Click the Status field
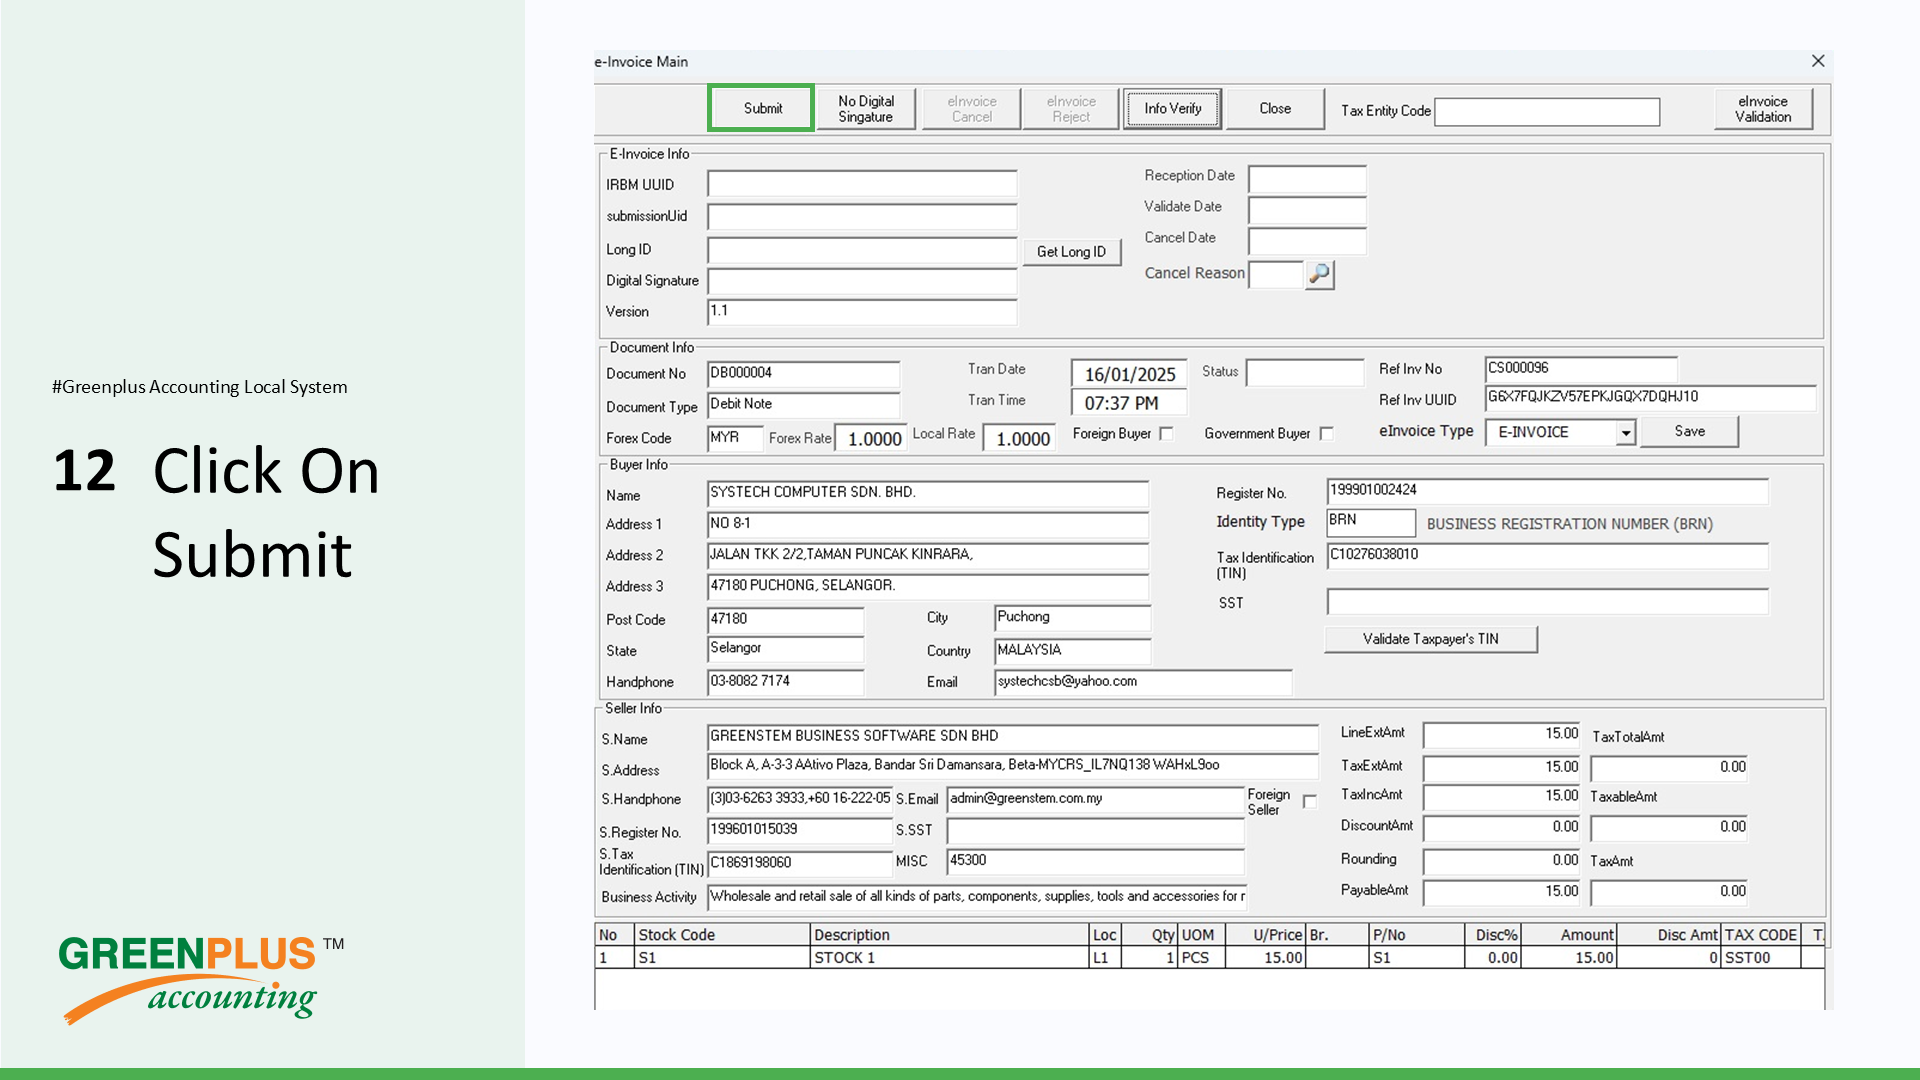This screenshot has height=1080, width=1920. 1305,372
